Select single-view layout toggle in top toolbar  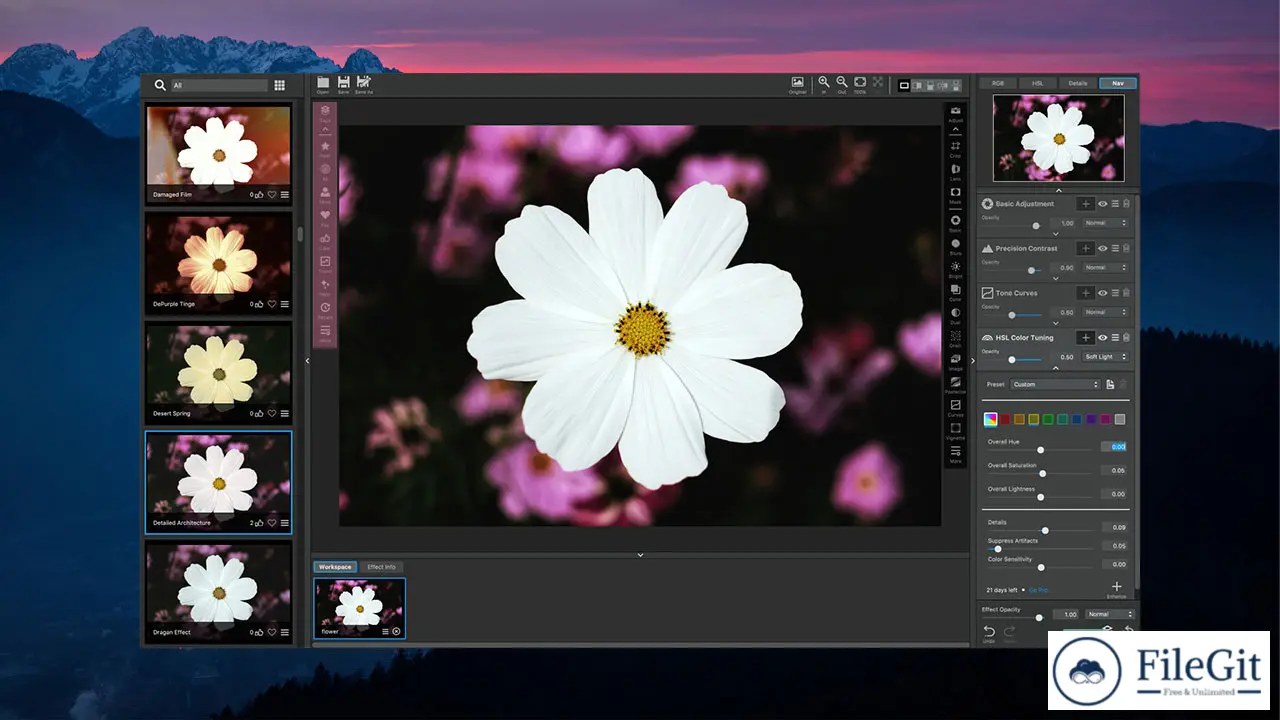tap(904, 86)
